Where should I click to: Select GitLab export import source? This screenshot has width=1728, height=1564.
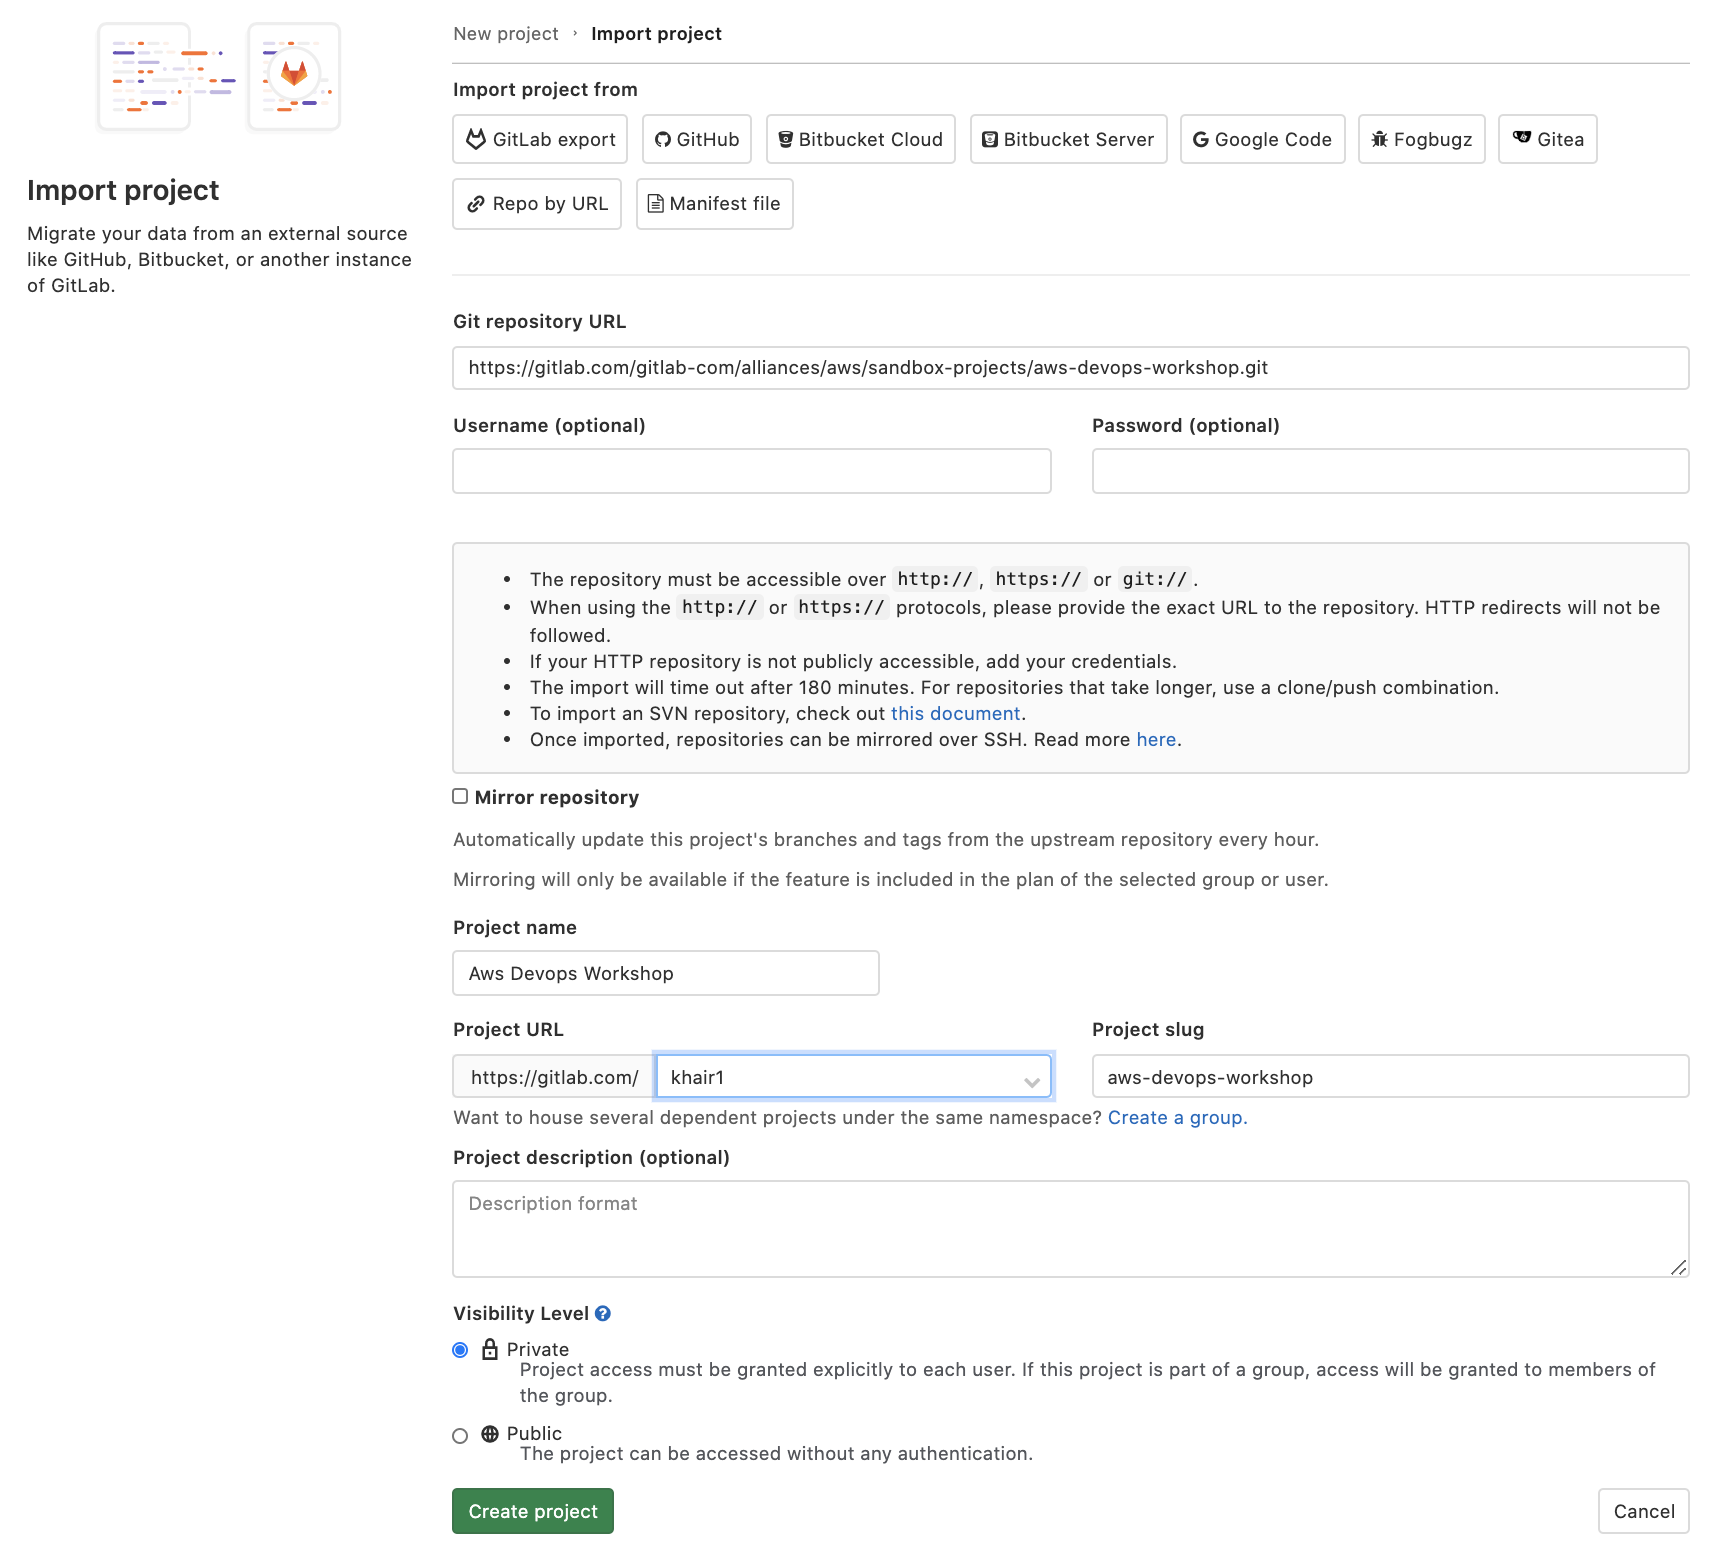[x=540, y=139]
